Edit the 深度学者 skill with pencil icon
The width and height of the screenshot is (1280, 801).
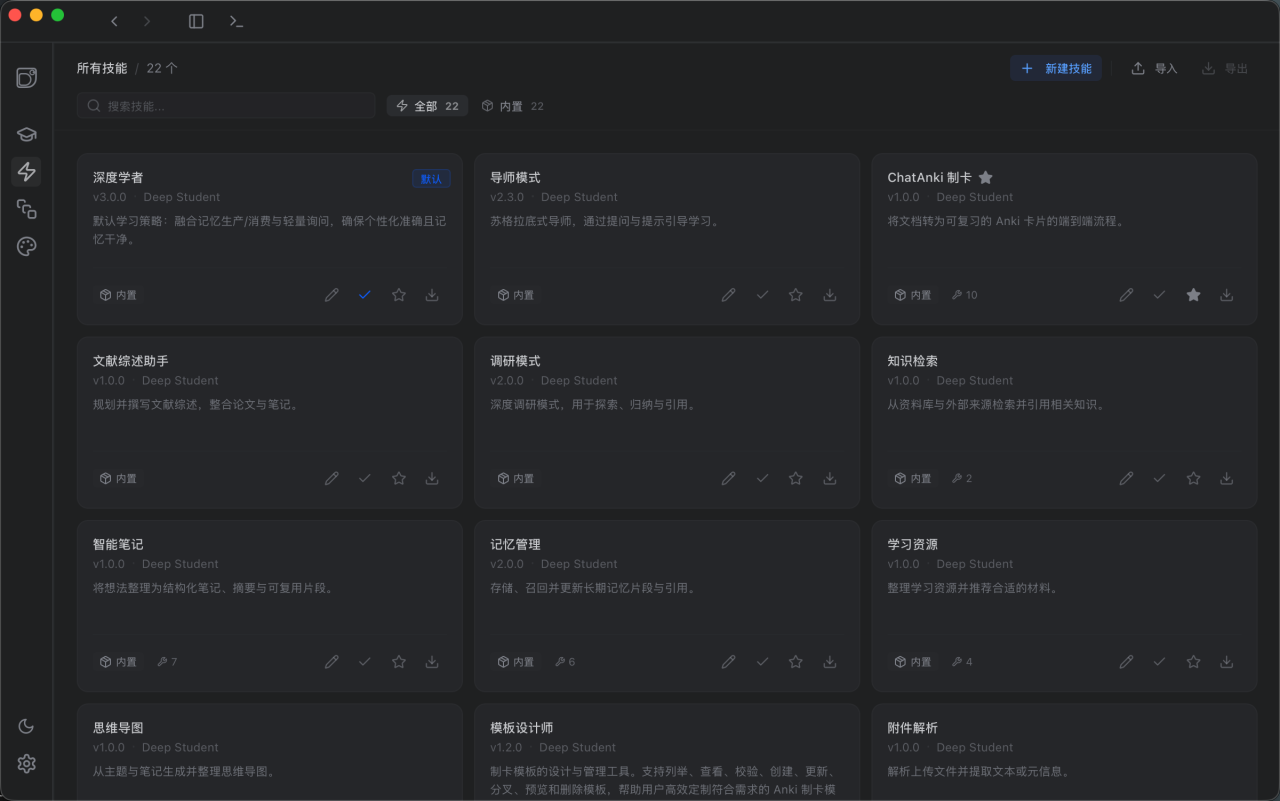332,294
